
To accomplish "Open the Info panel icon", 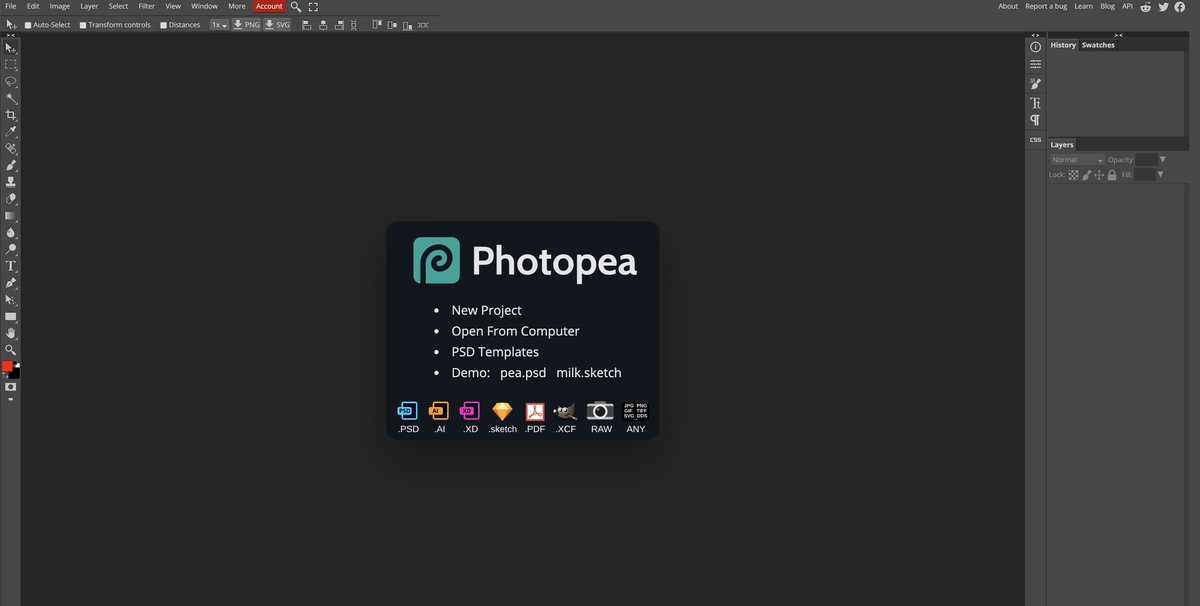I will pyautogui.click(x=1035, y=47).
